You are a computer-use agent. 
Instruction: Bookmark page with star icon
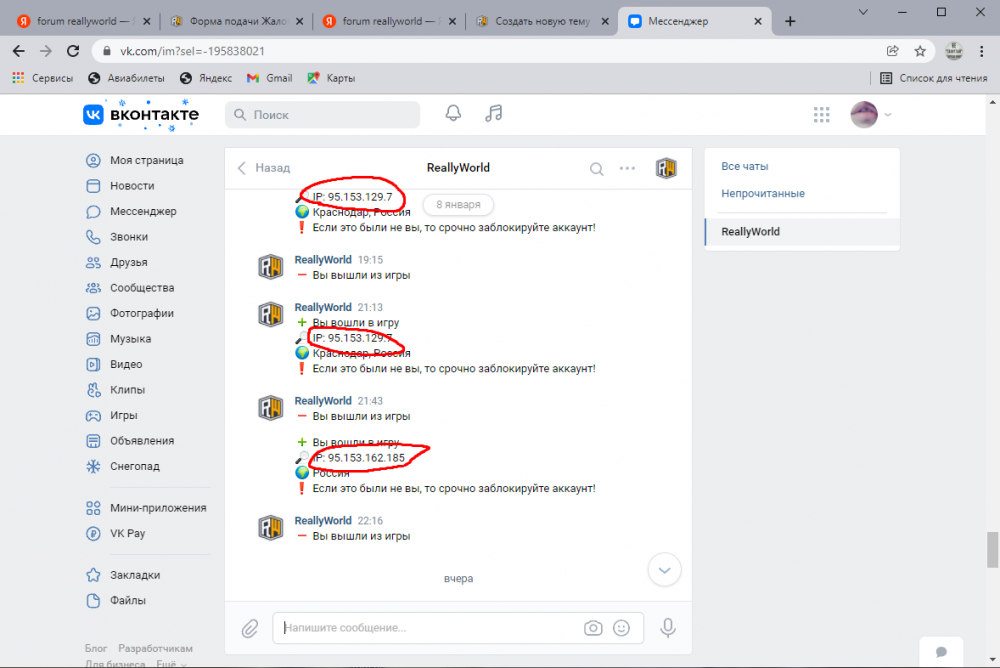pos(920,51)
